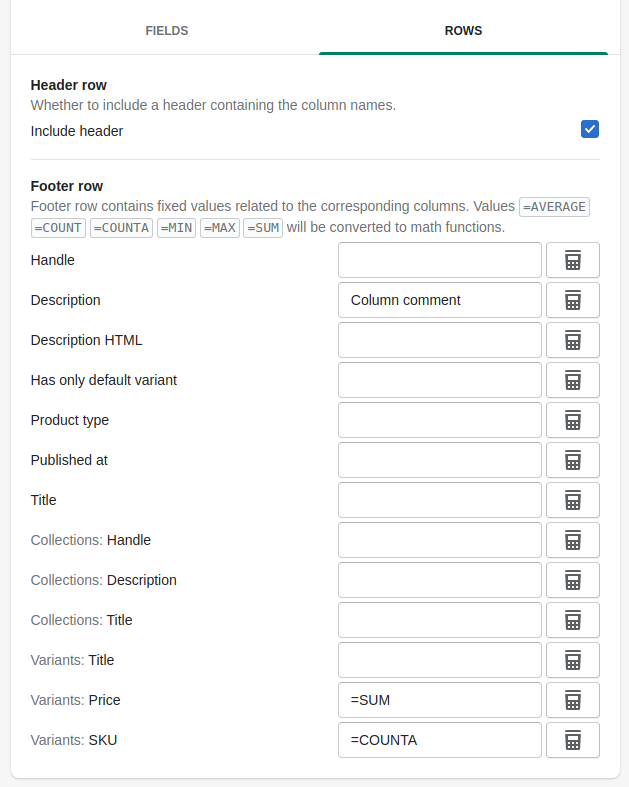The image size is (629, 787).
Task: Click the Variants: SKU label
Action: [x=74, y=740]
